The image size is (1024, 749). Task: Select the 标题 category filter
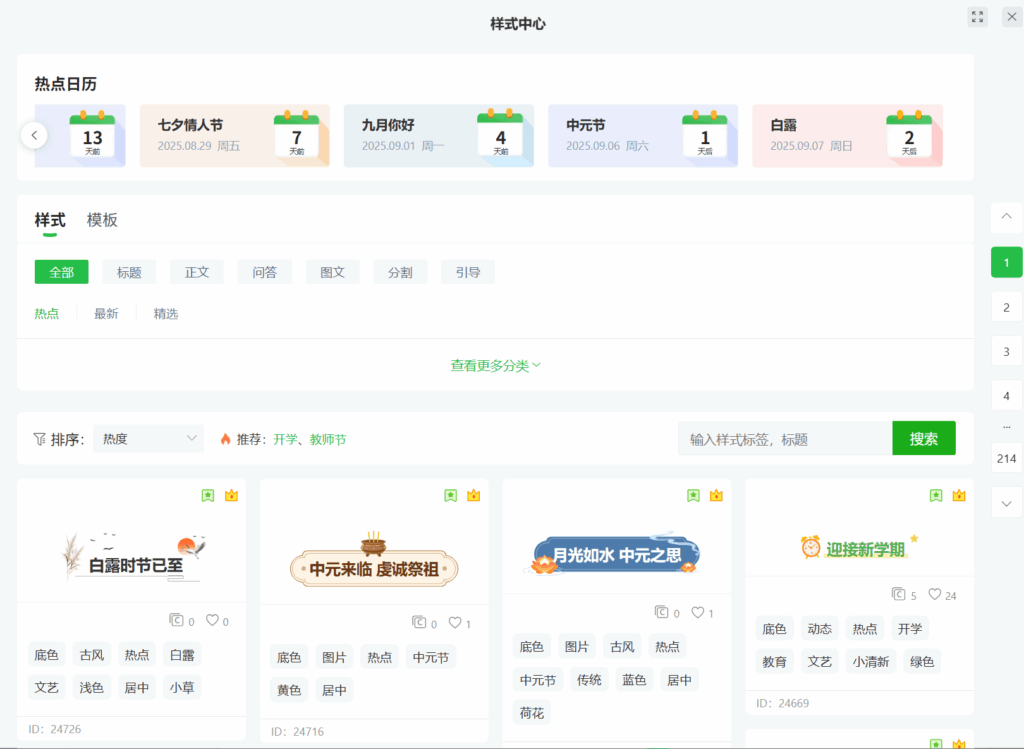point(129,272)
